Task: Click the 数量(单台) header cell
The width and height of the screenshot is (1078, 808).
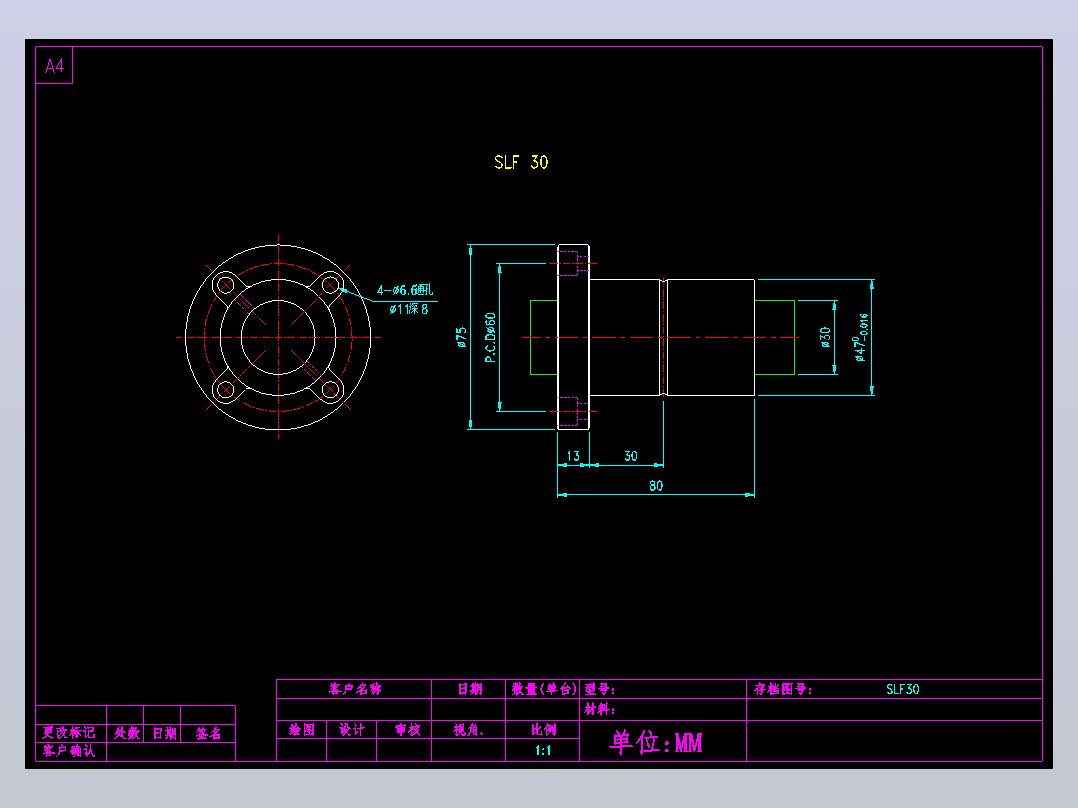Action: (x=542, y=689)
